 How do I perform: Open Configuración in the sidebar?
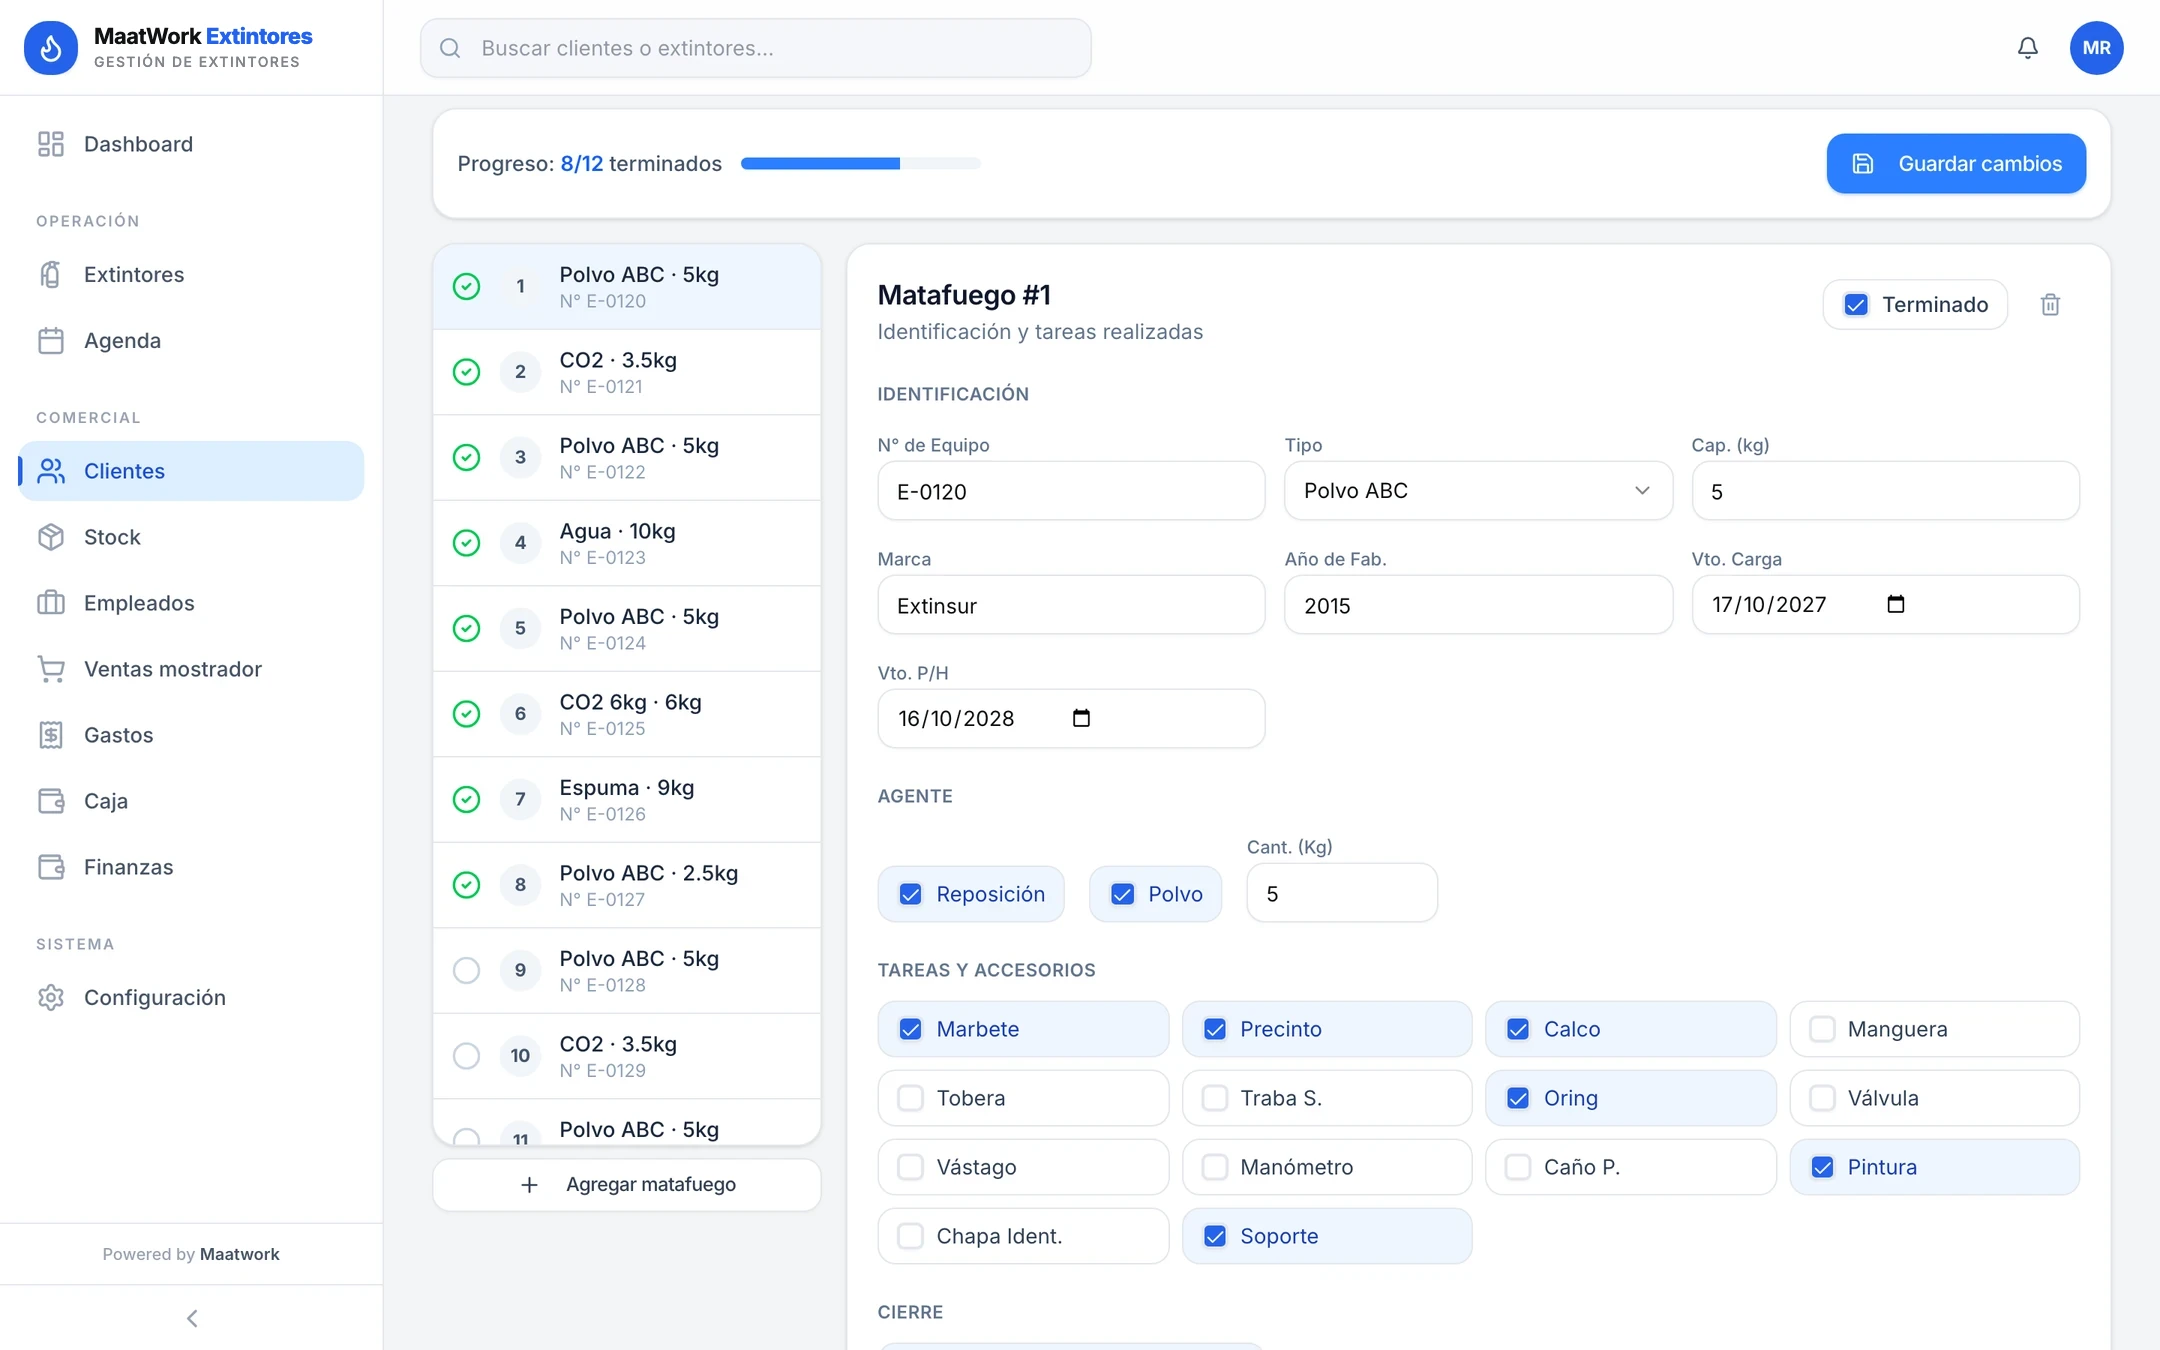click(x=191, y=997)
